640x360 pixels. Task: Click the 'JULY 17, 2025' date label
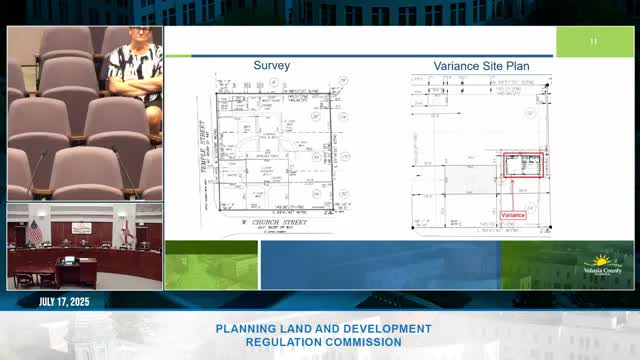click(64, 302)
